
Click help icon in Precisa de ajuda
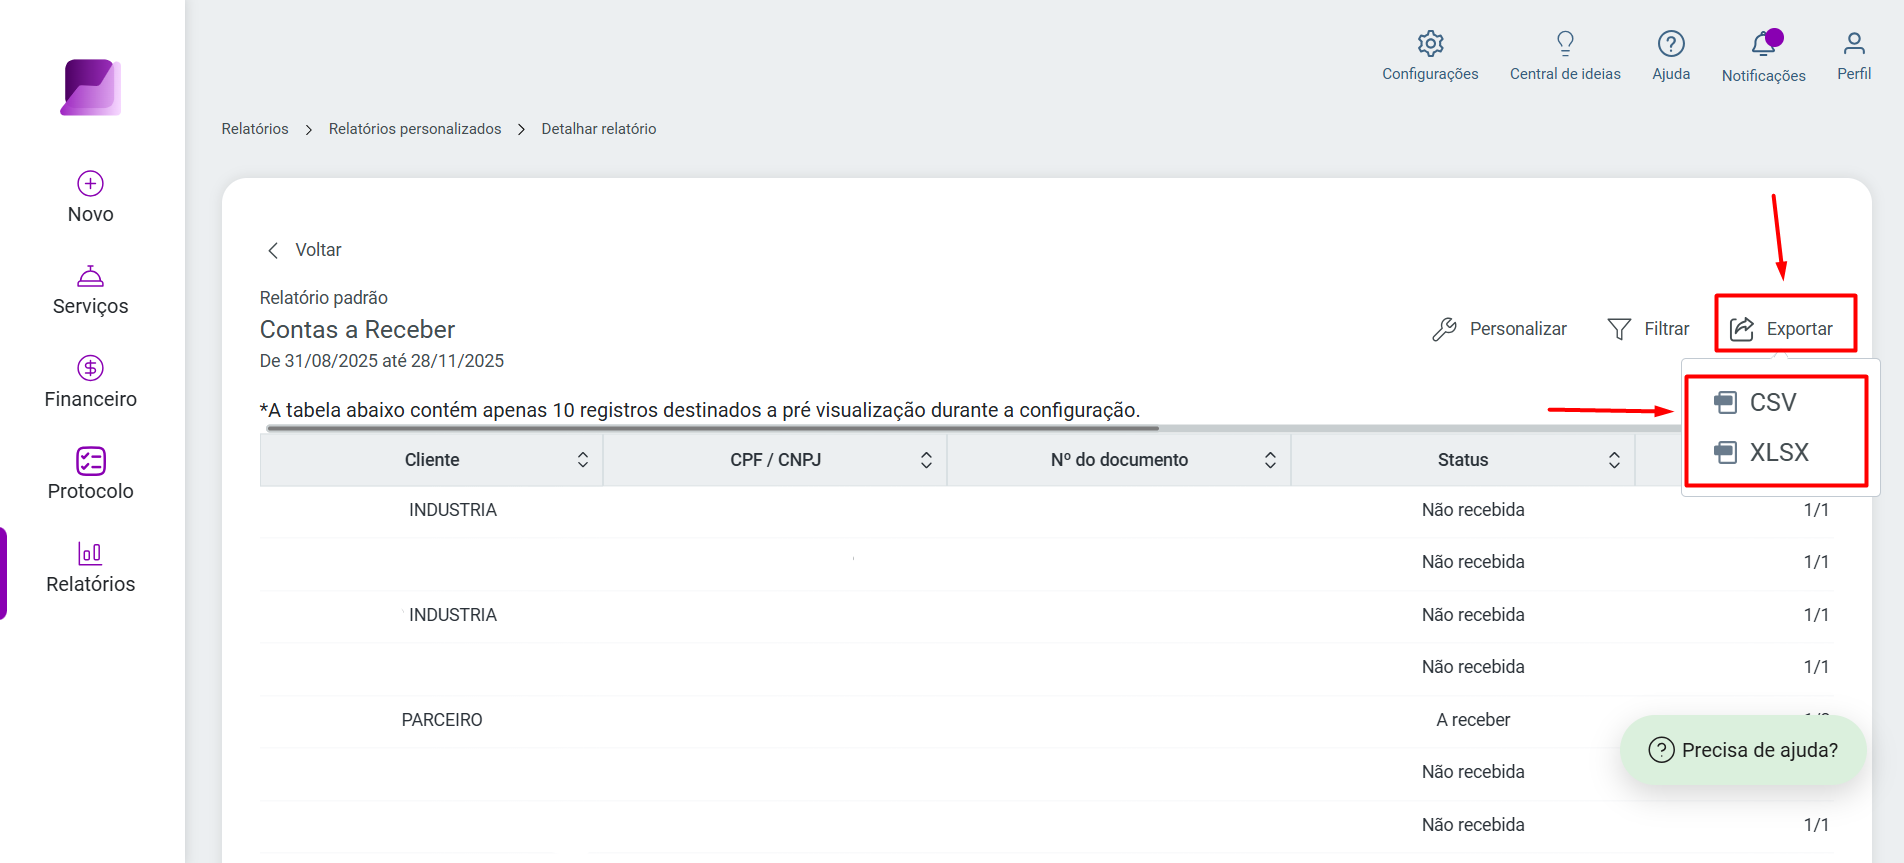[1661, 750]
